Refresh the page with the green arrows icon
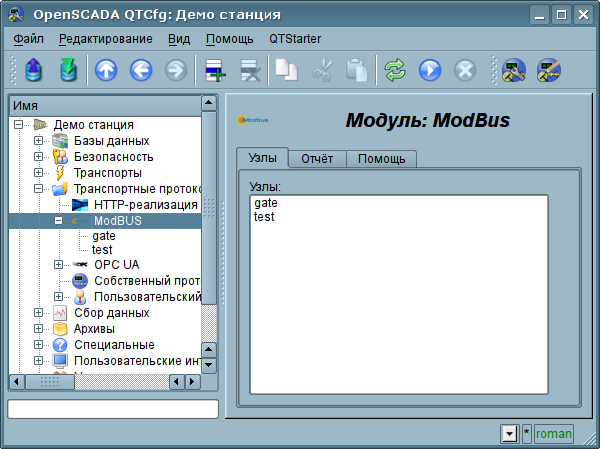Image resolution: width=600 pixels, height=449 pixels. (395, 70)
